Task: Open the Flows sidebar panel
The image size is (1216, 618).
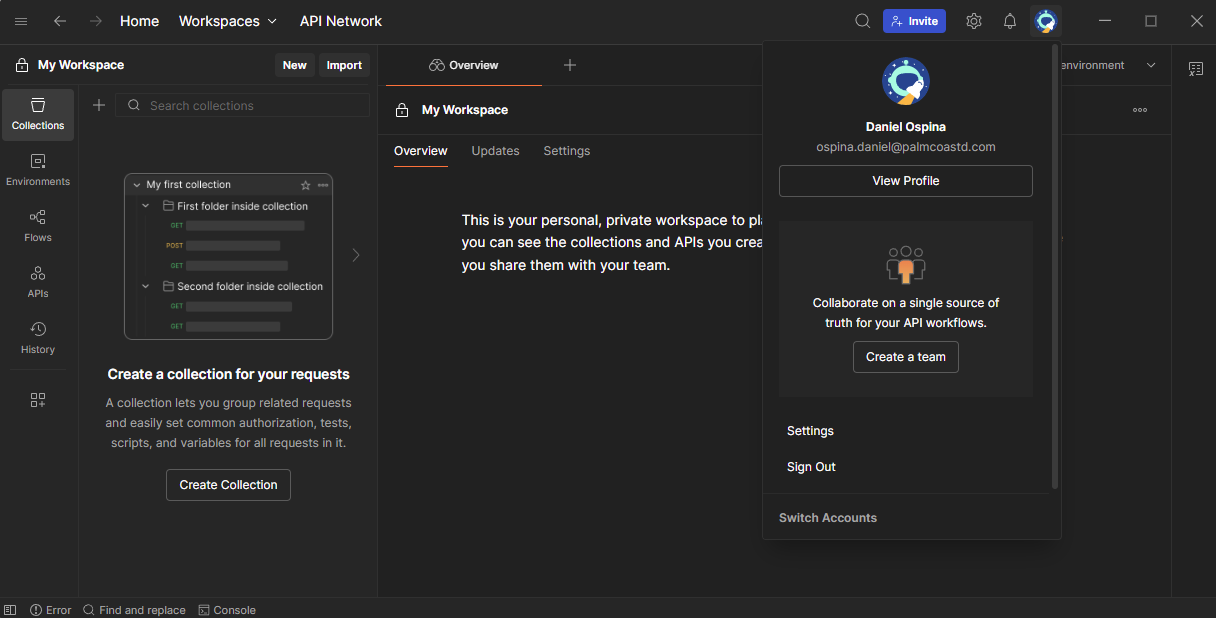Action: [38, 226]
